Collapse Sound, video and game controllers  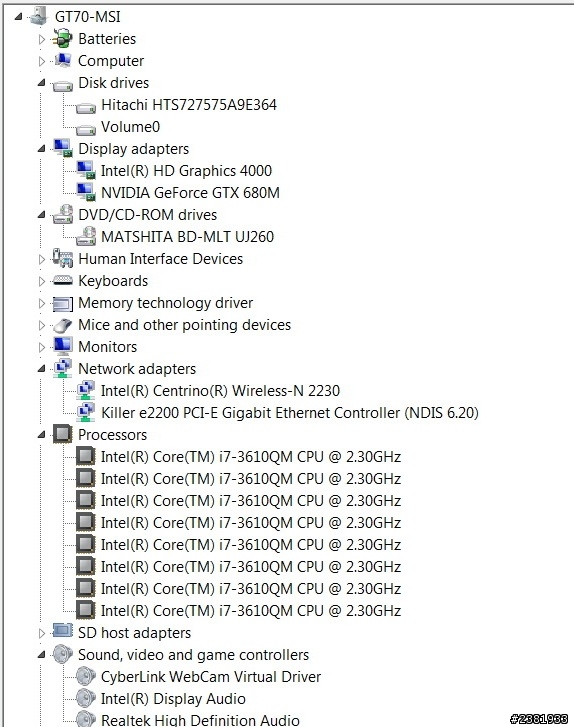[x=42, y=655]
